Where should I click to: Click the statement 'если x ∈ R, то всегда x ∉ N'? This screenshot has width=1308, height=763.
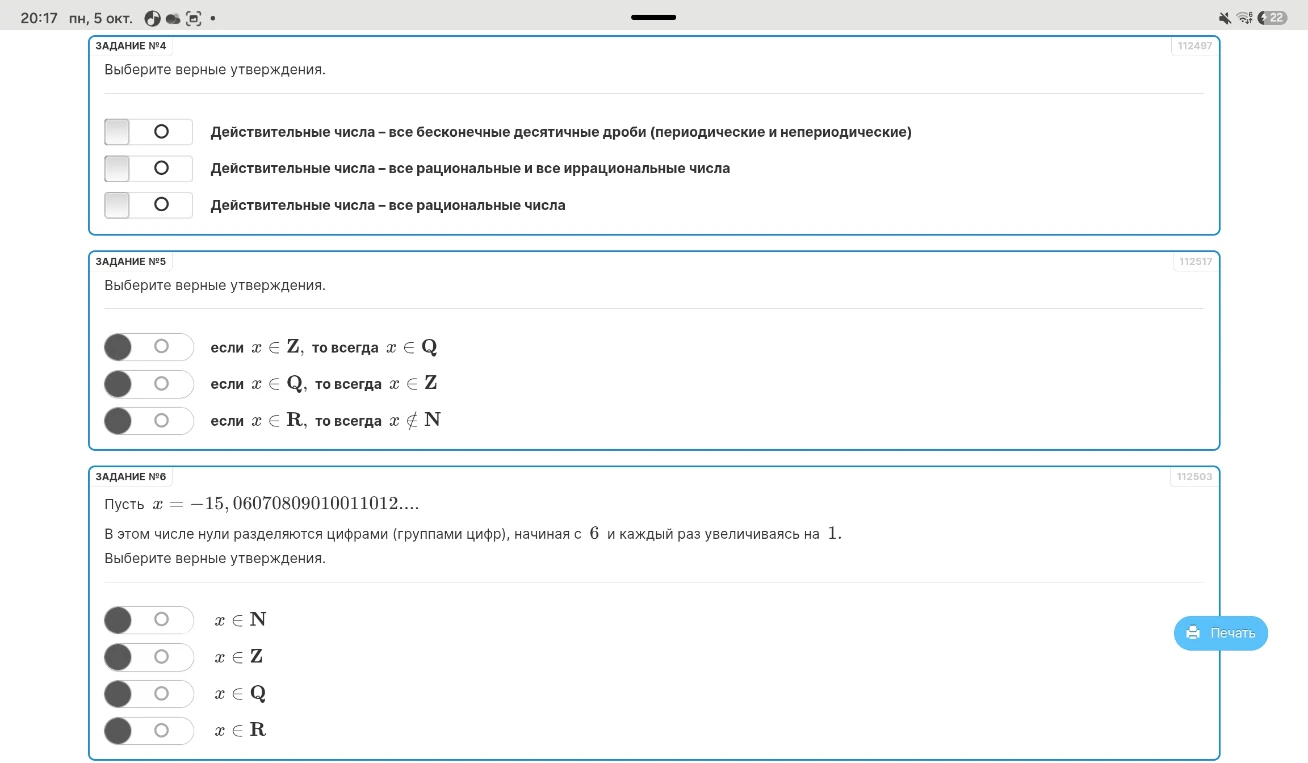click(326, 421)
